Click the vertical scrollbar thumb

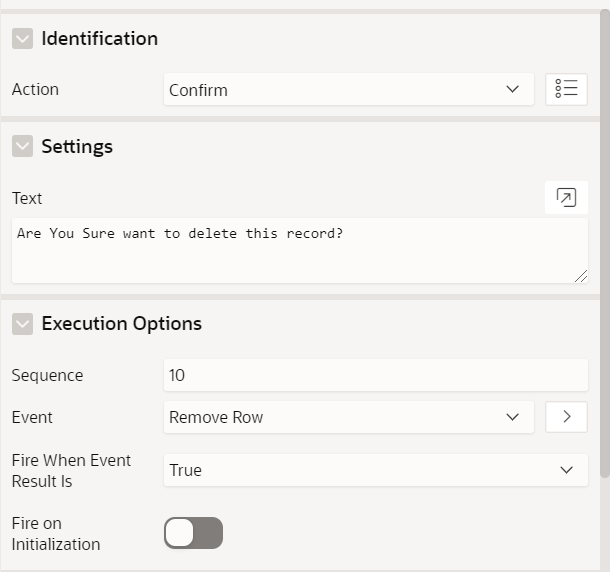(x=605, y=243)
